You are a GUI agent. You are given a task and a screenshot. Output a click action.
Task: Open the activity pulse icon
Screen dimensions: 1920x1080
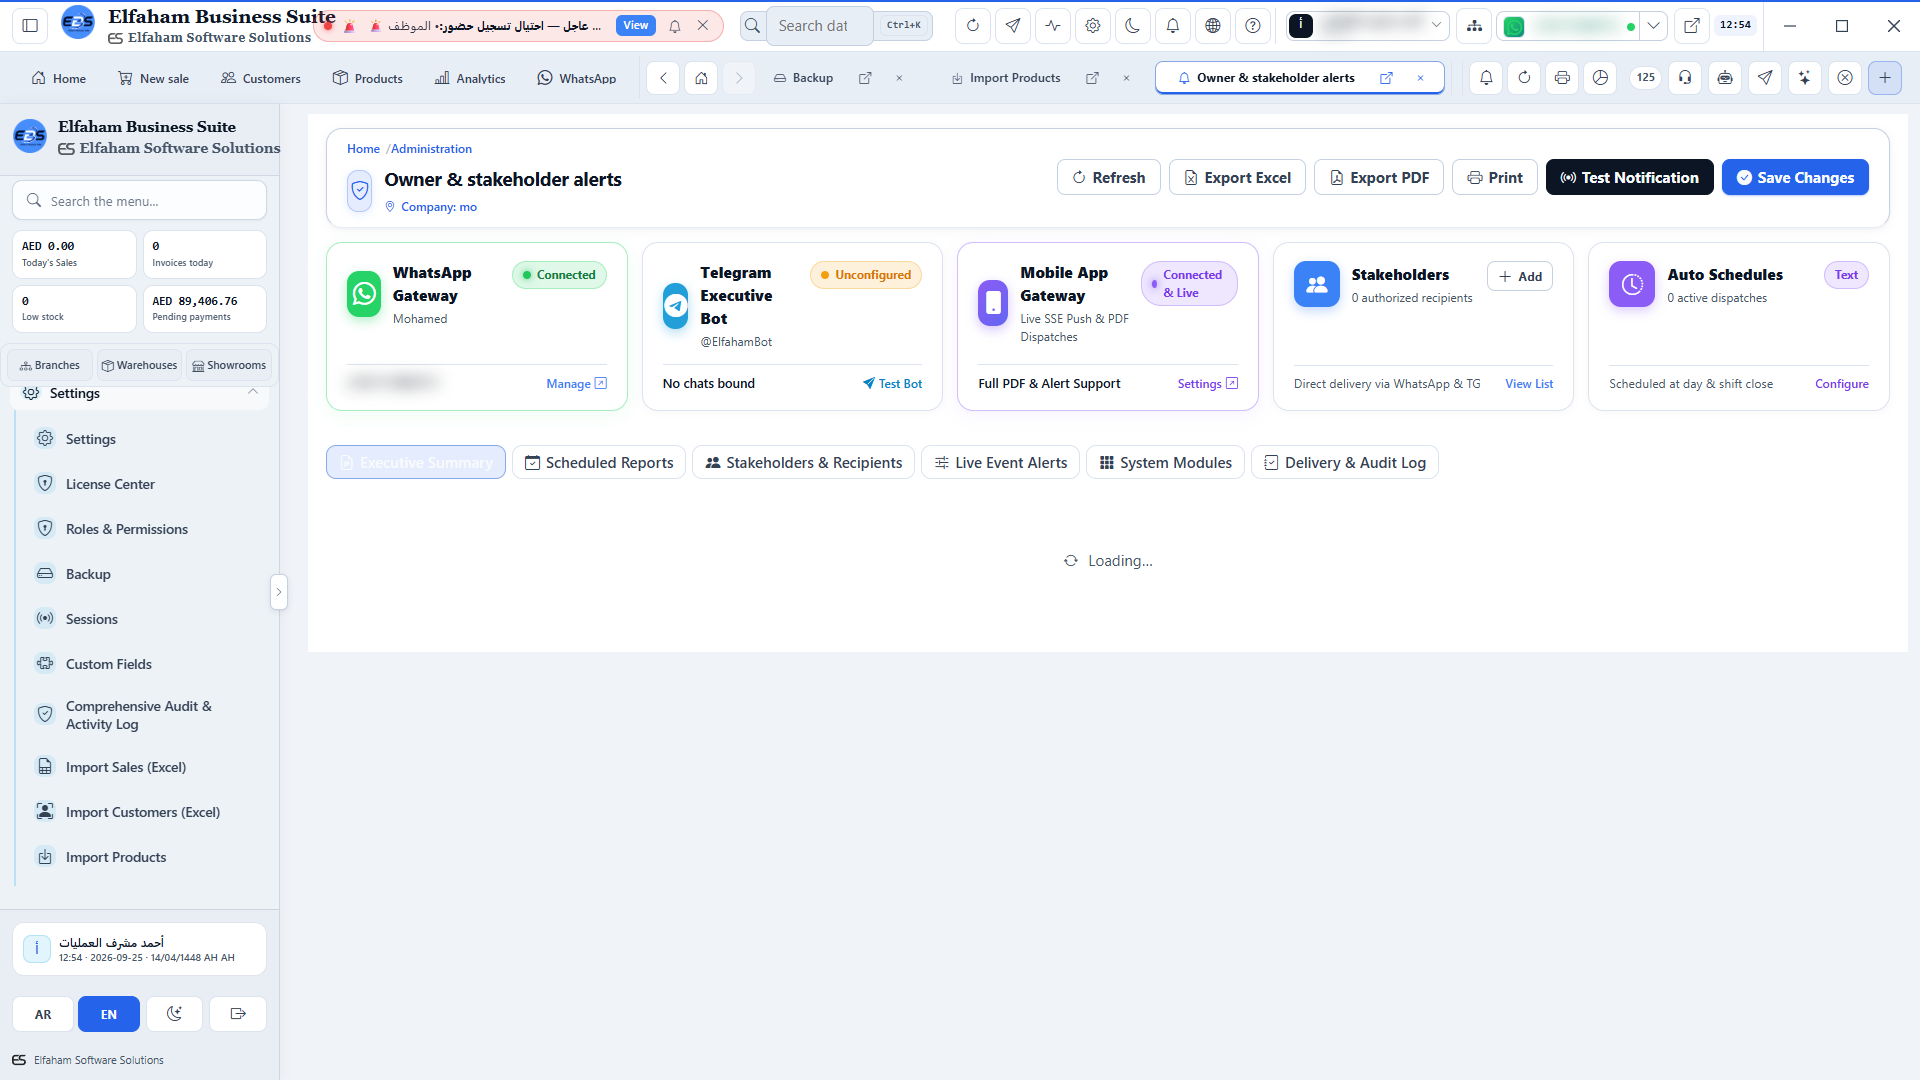click(1053, 26)
